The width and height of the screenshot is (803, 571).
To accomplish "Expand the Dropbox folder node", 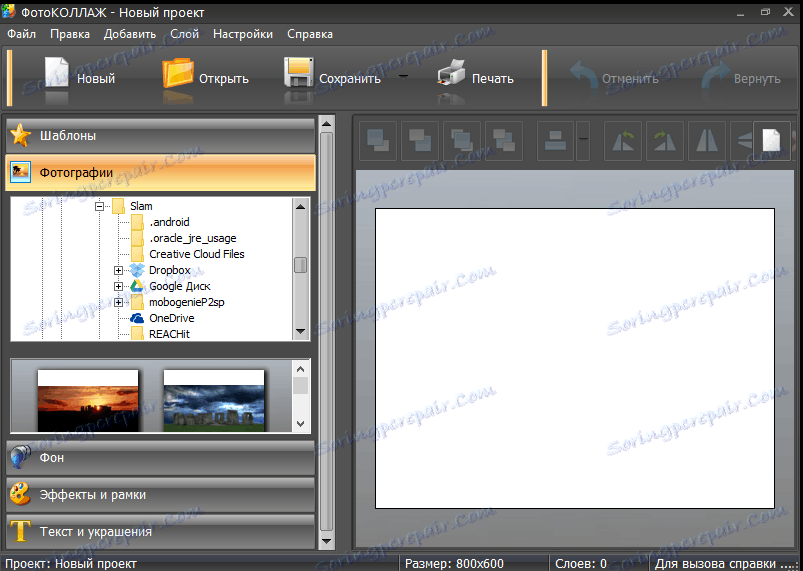I will pyautogui.click(x=118, y=270).
